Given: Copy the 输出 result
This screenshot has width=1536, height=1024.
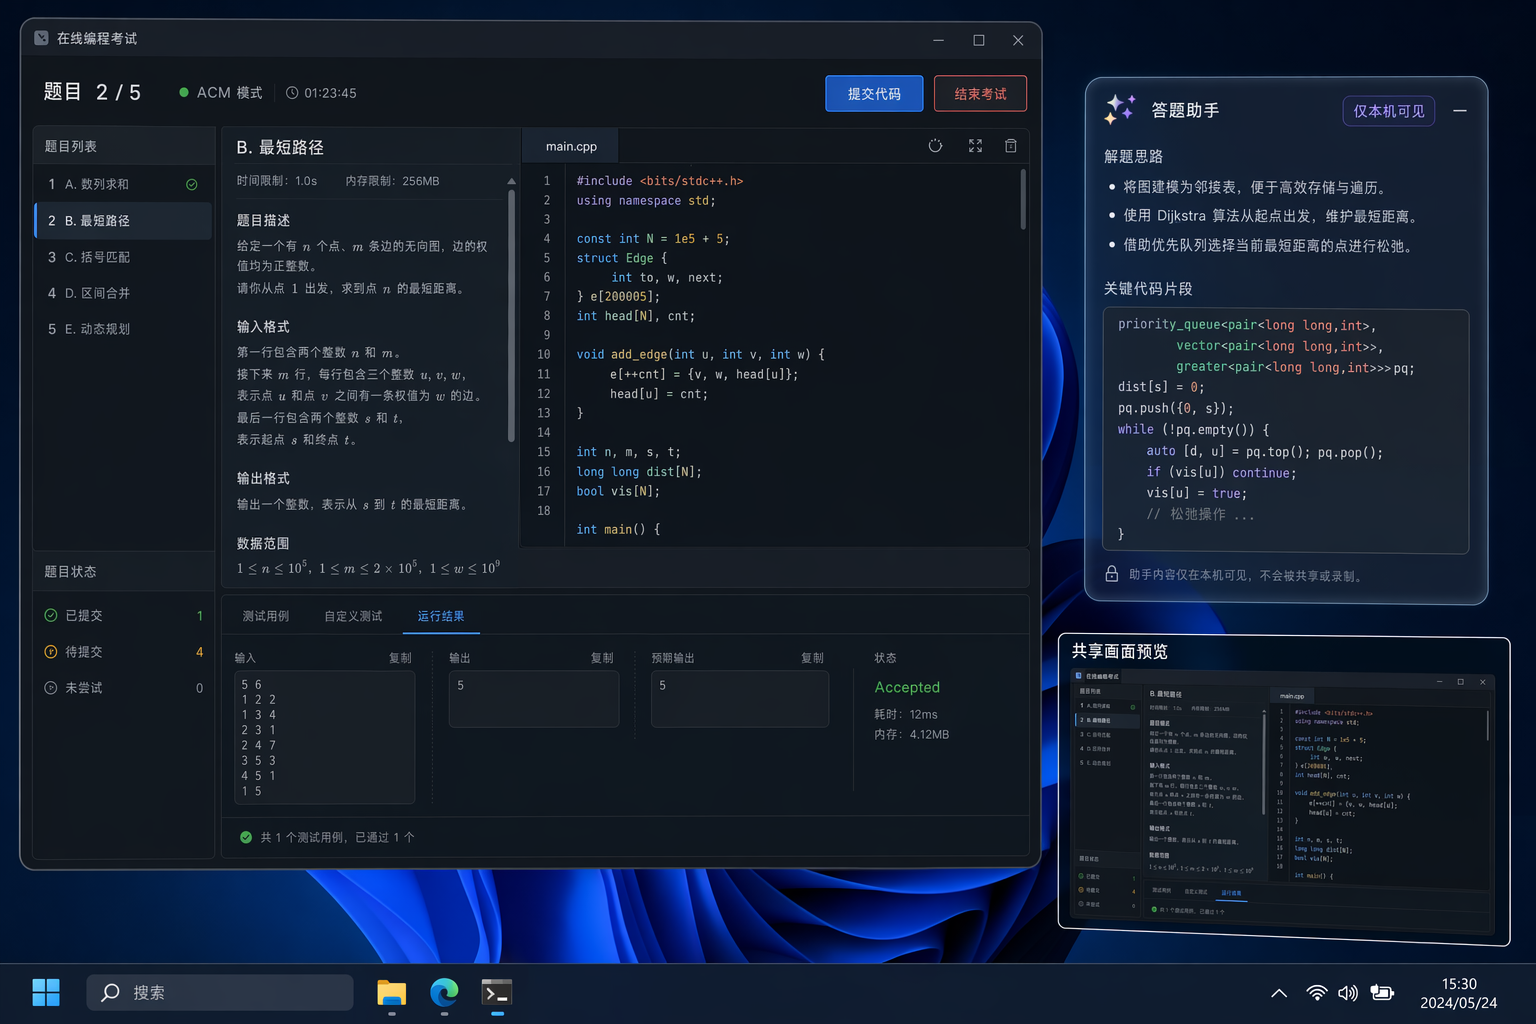Looking at the screenshot, I should [602, 658].
